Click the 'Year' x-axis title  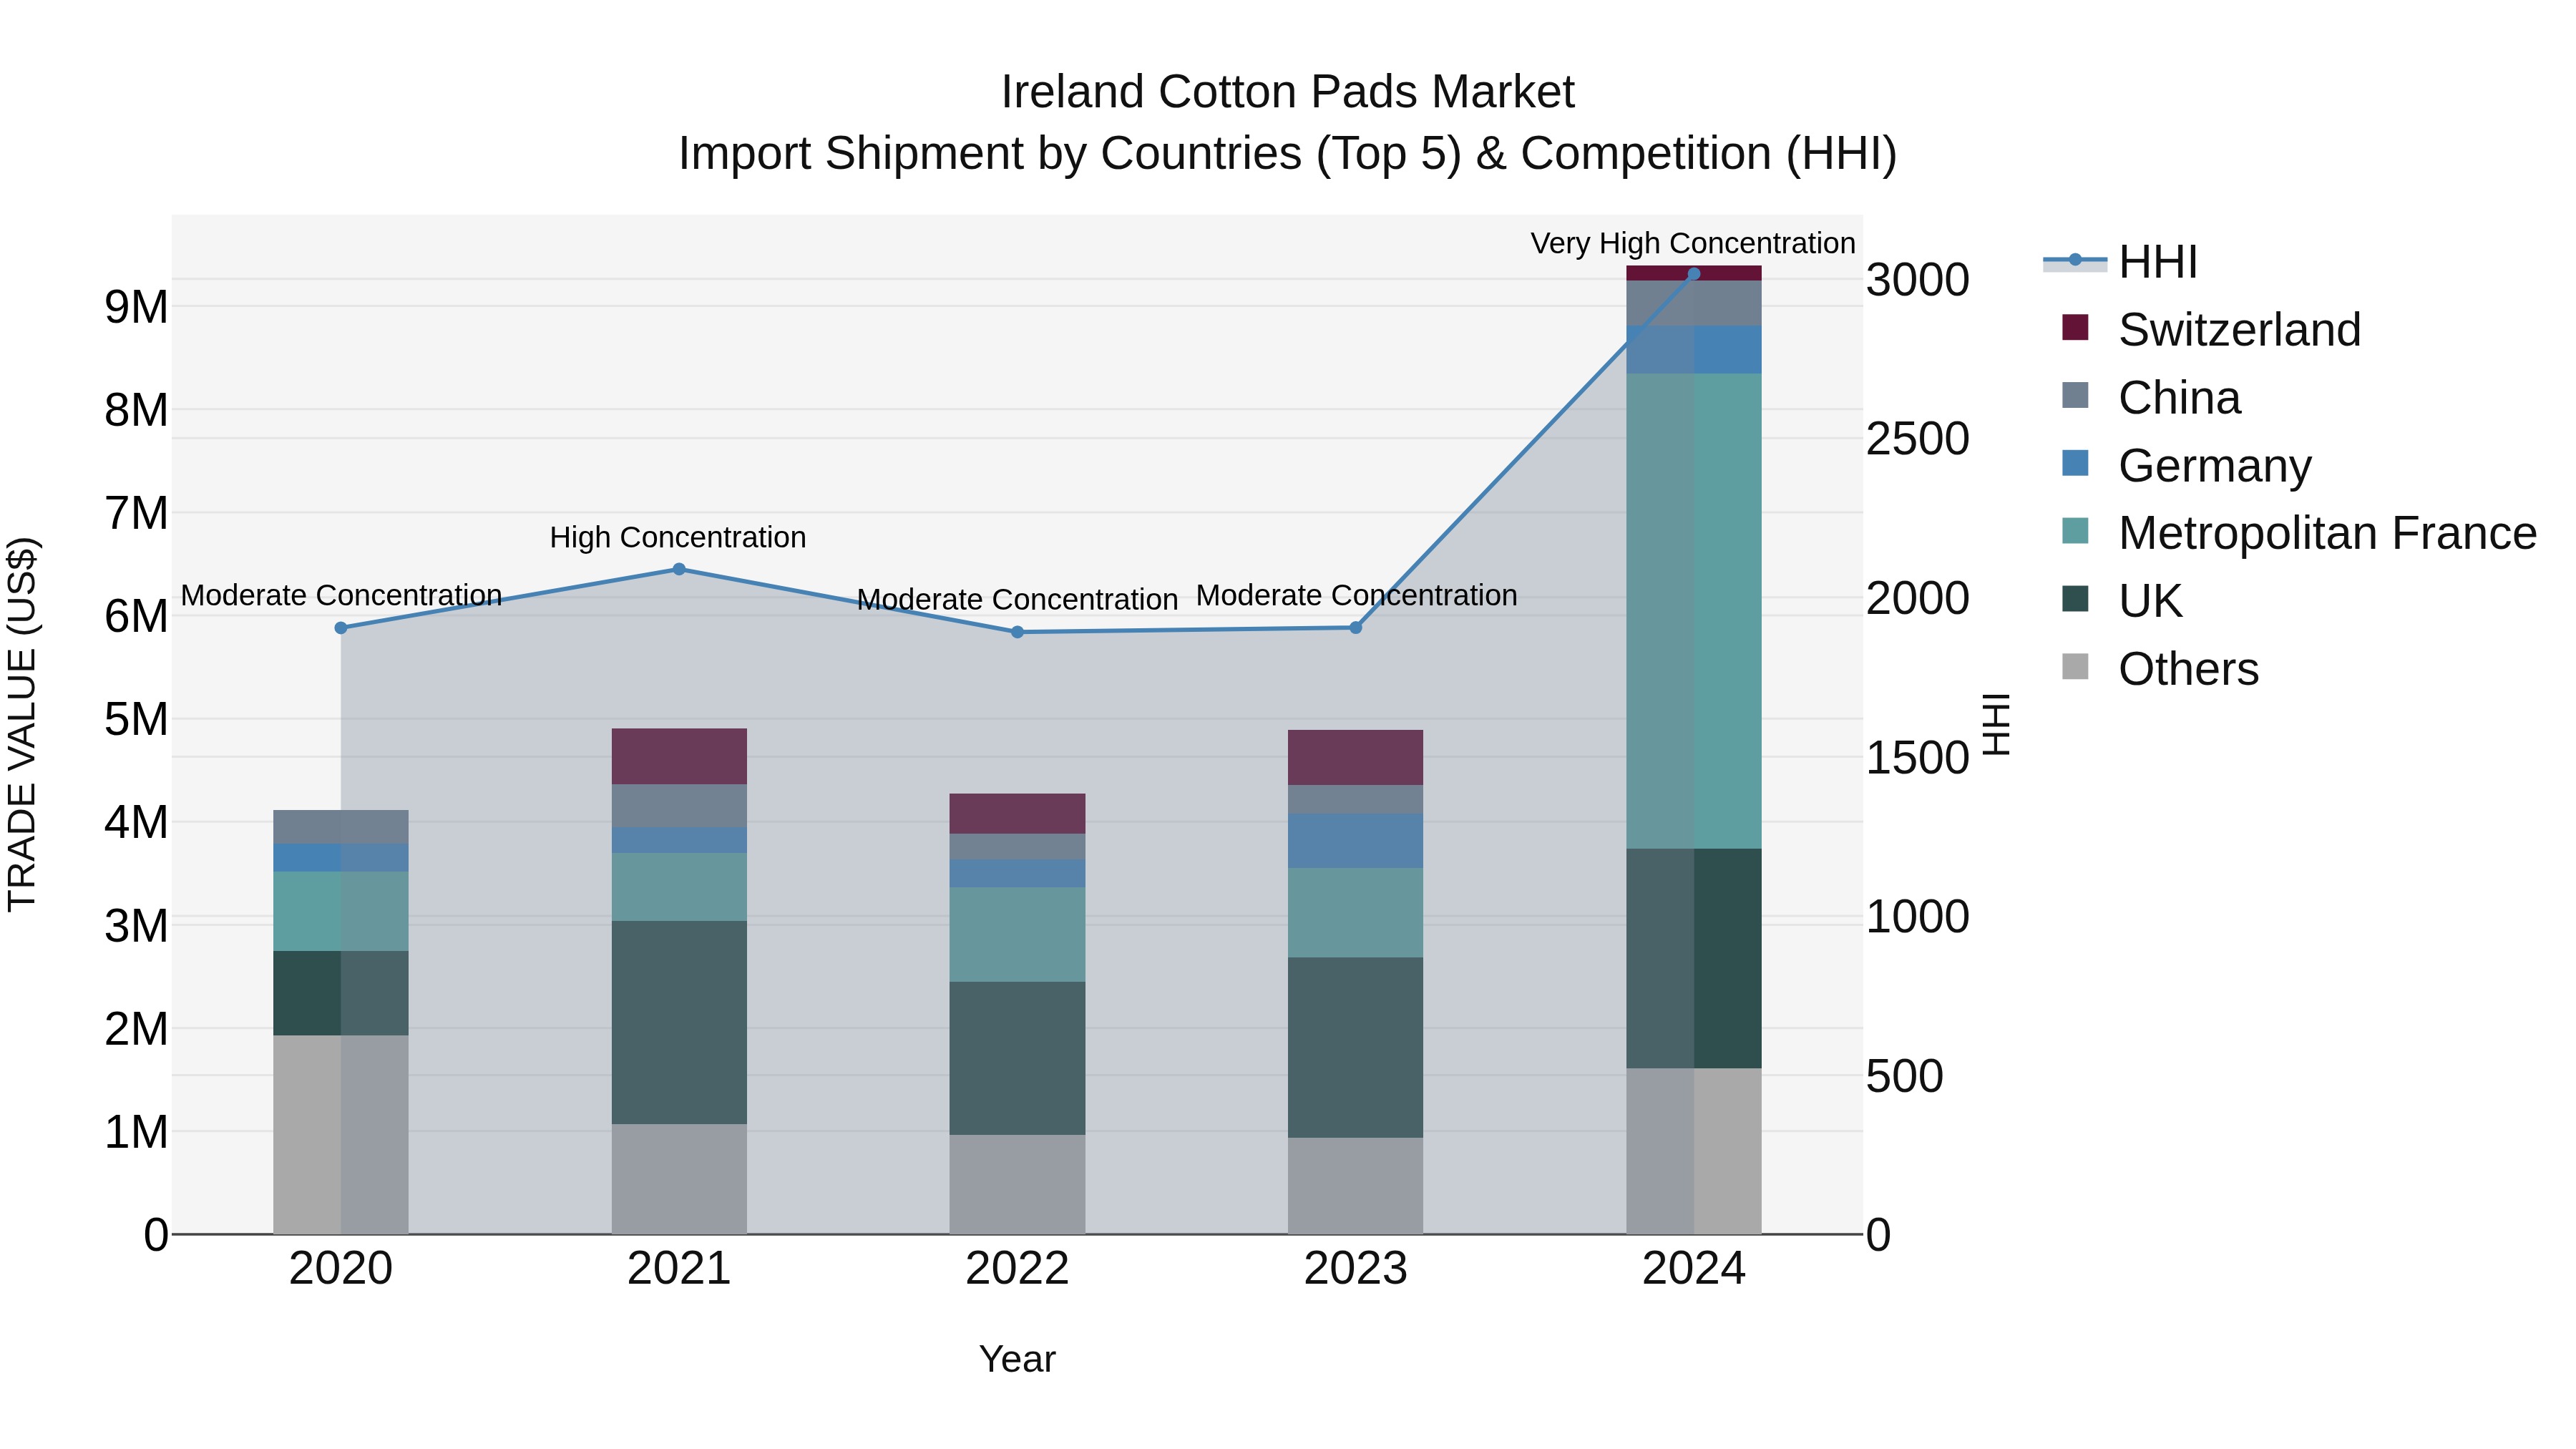1017,1359
